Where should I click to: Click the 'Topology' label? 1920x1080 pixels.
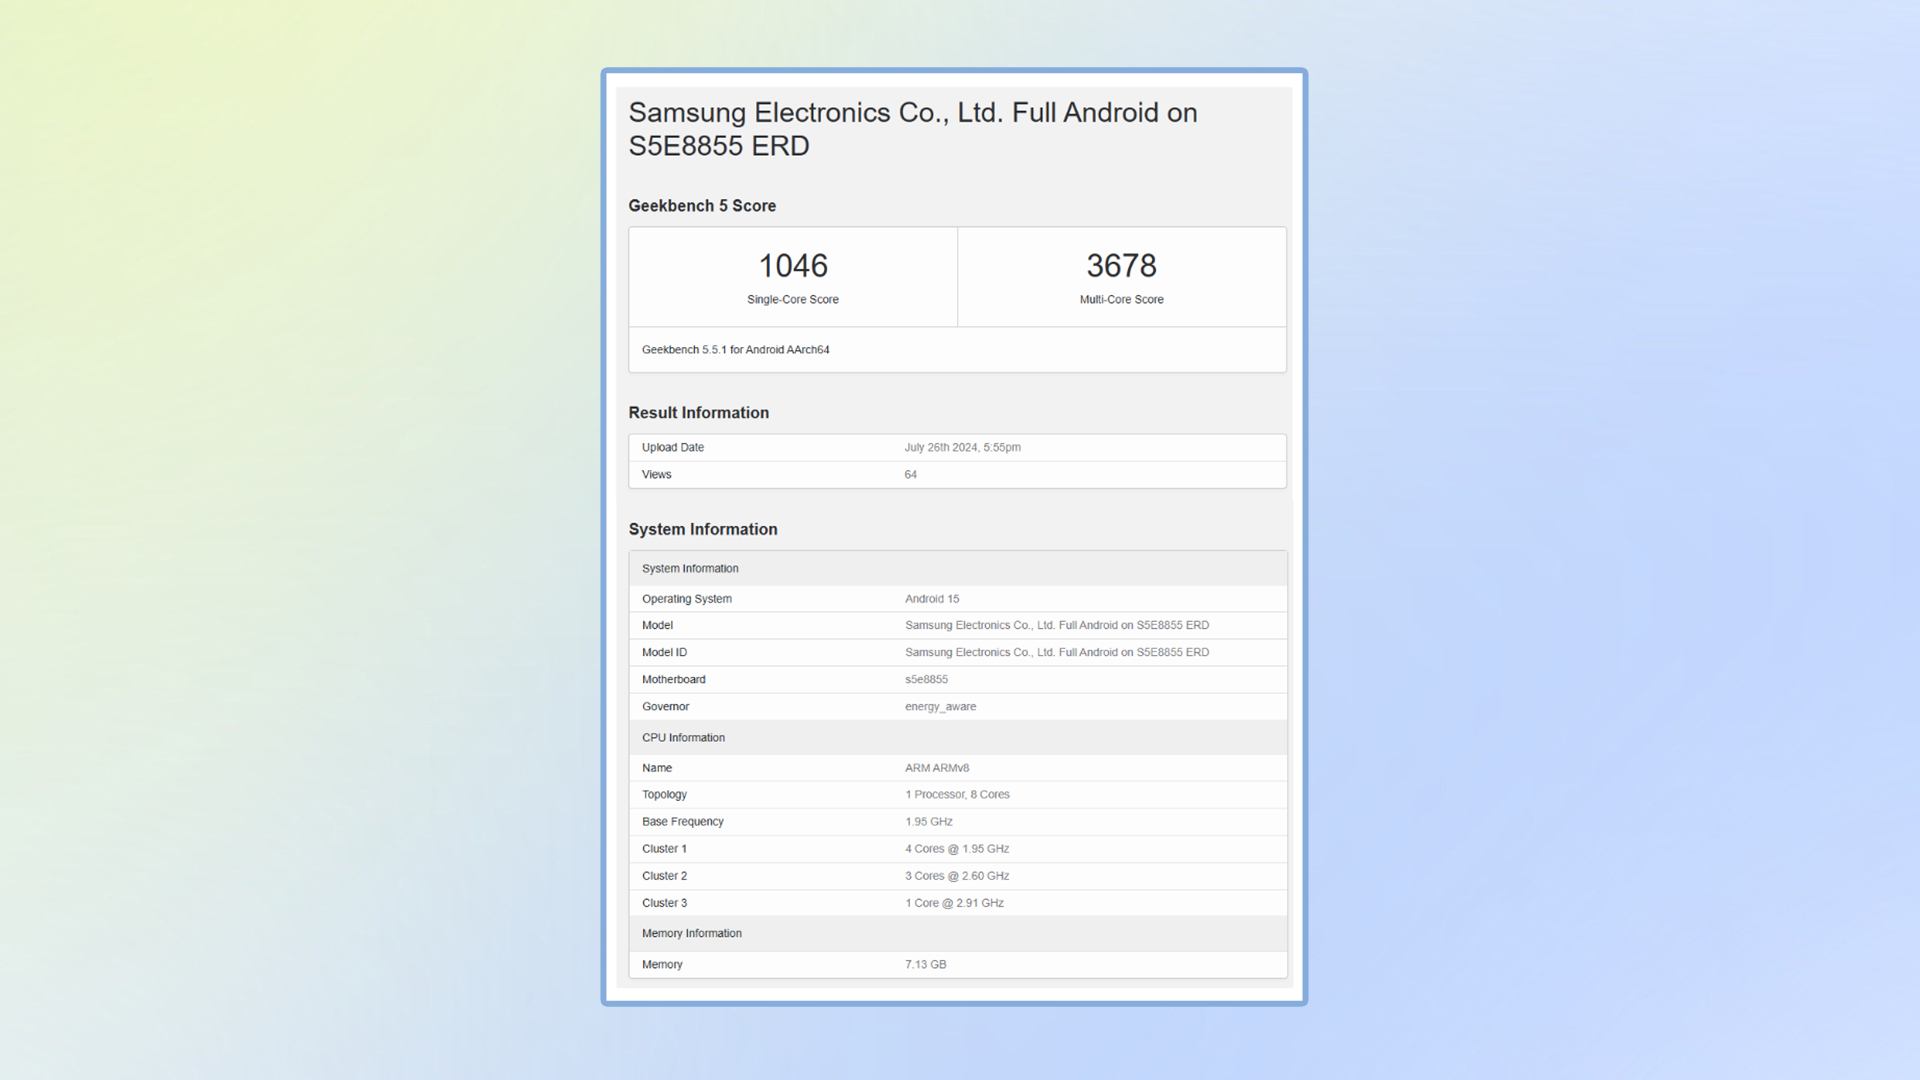(664, 795)
